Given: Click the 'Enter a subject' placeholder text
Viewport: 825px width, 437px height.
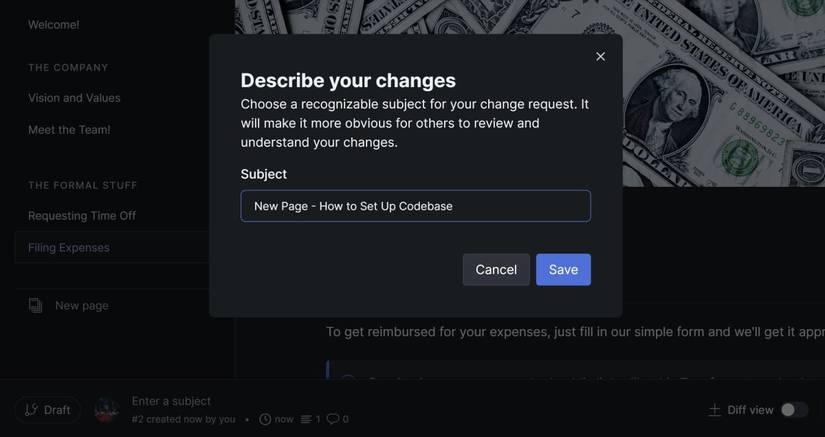Looking at the screenshot, I should (171, 401).
